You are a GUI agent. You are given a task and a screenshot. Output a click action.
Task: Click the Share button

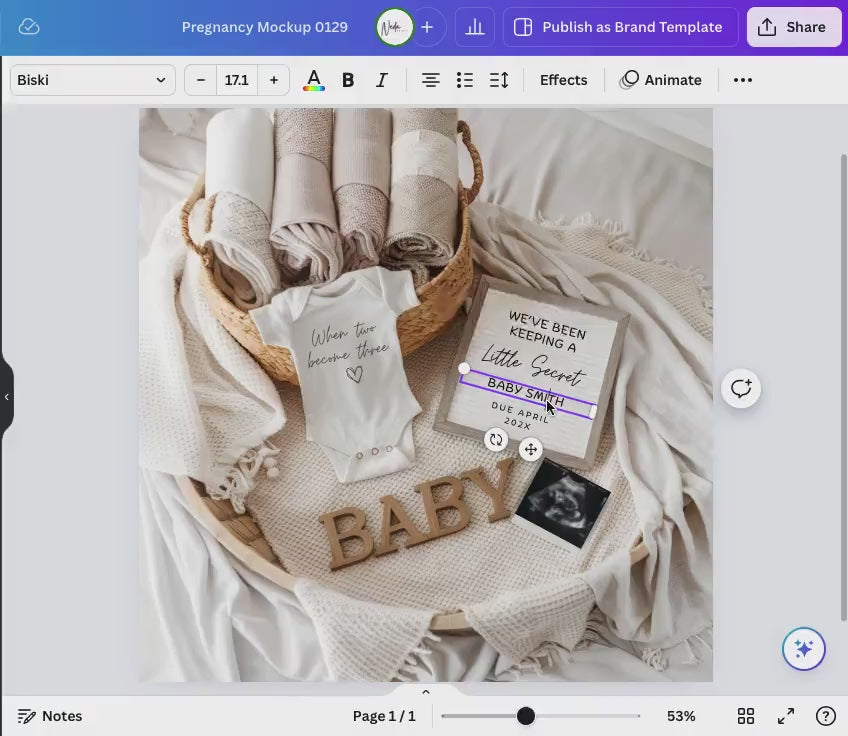coord(793,27)
